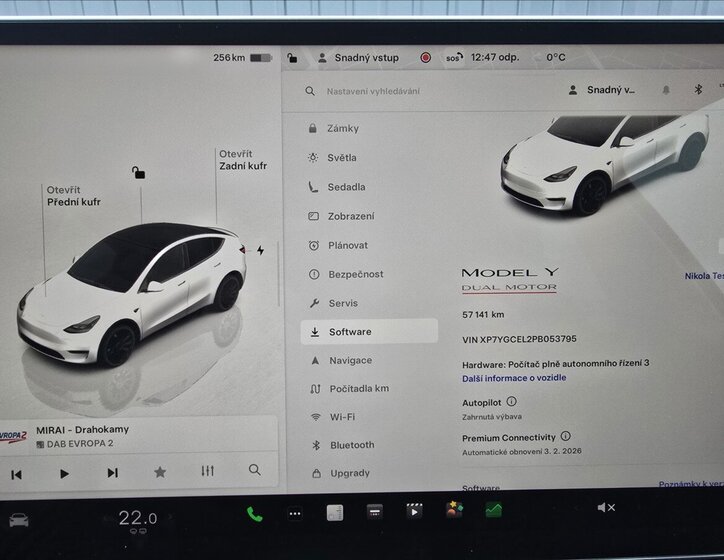Tap the MIRAI - Drahokamy track title
The width and height of the screenshot is (724, 560).
pos(83,430)
